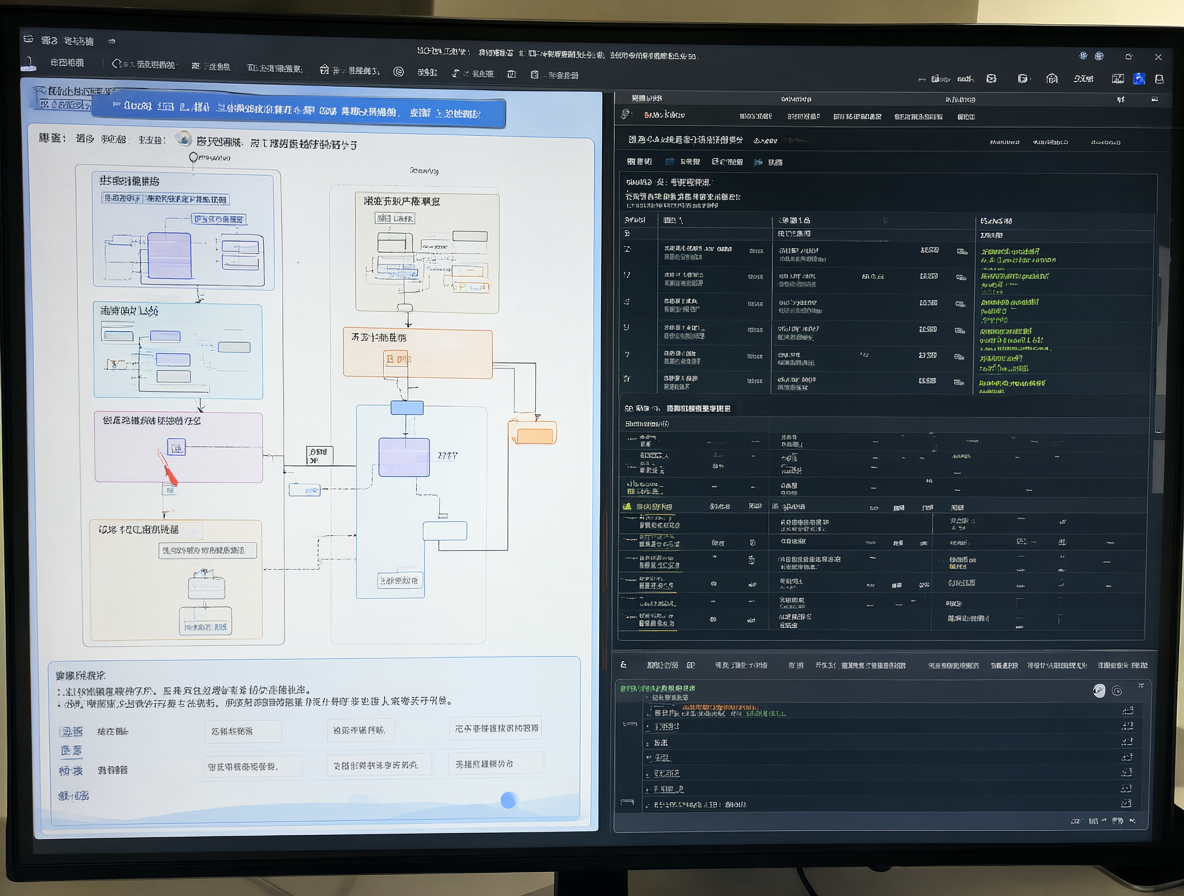Click the blue arrow icon in right panel tab row
This screenshot has width=1184, height=896.
758,162
